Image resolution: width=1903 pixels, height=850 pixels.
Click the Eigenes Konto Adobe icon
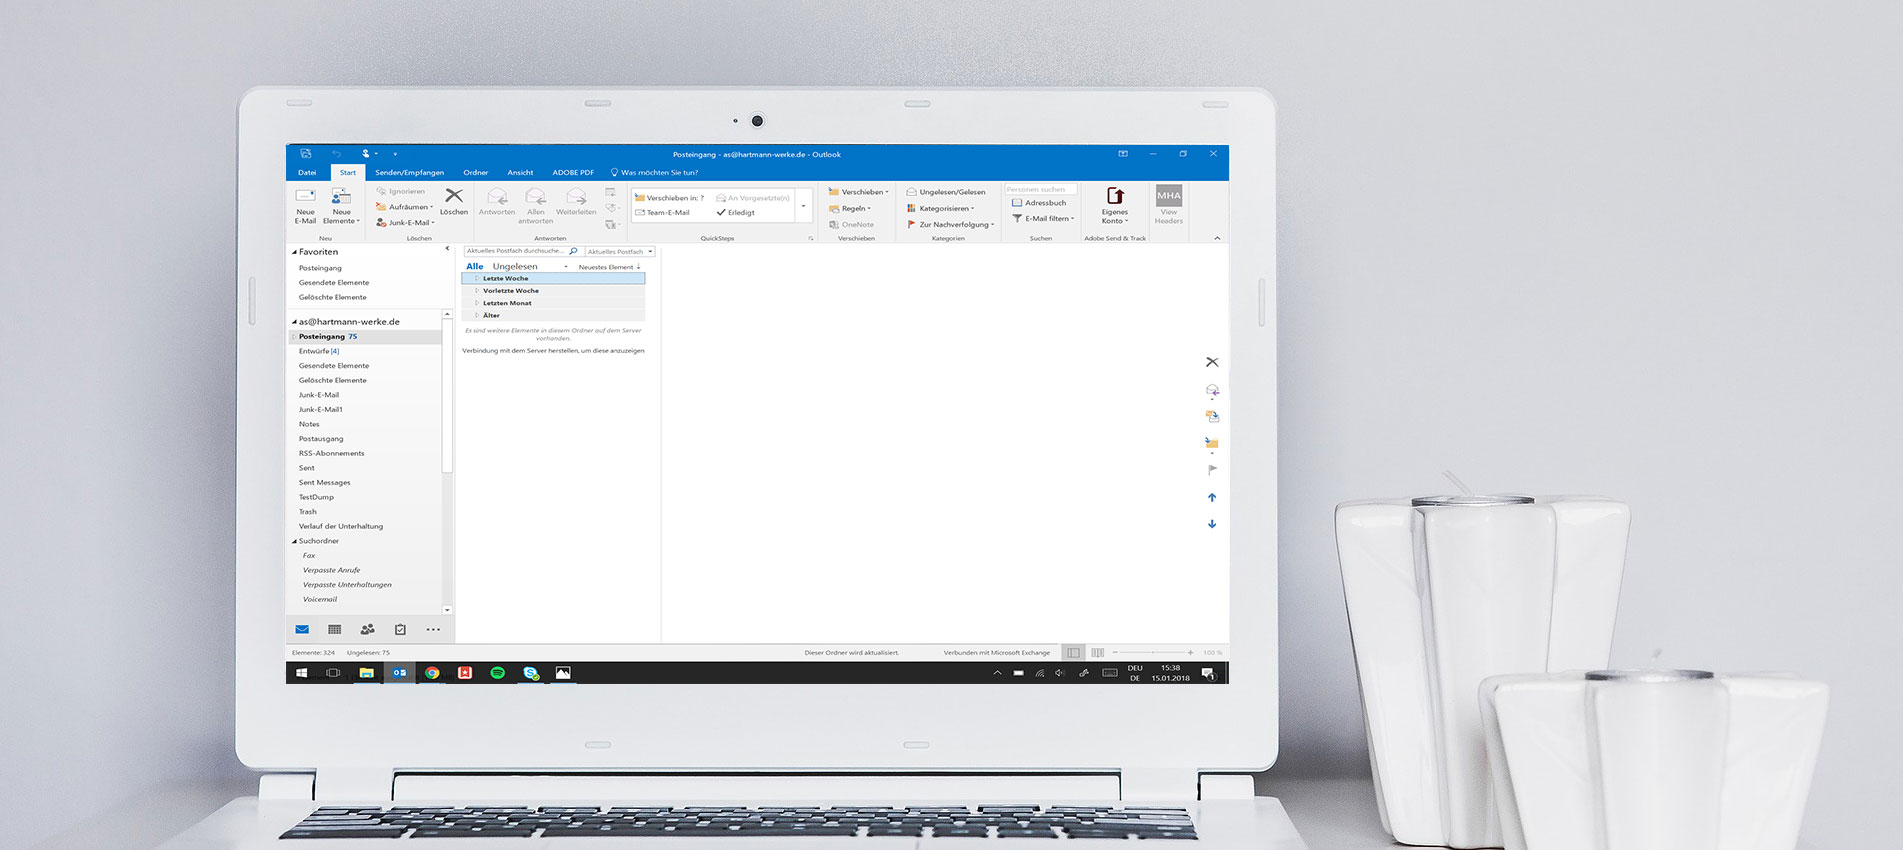(x=1115, y=196)
